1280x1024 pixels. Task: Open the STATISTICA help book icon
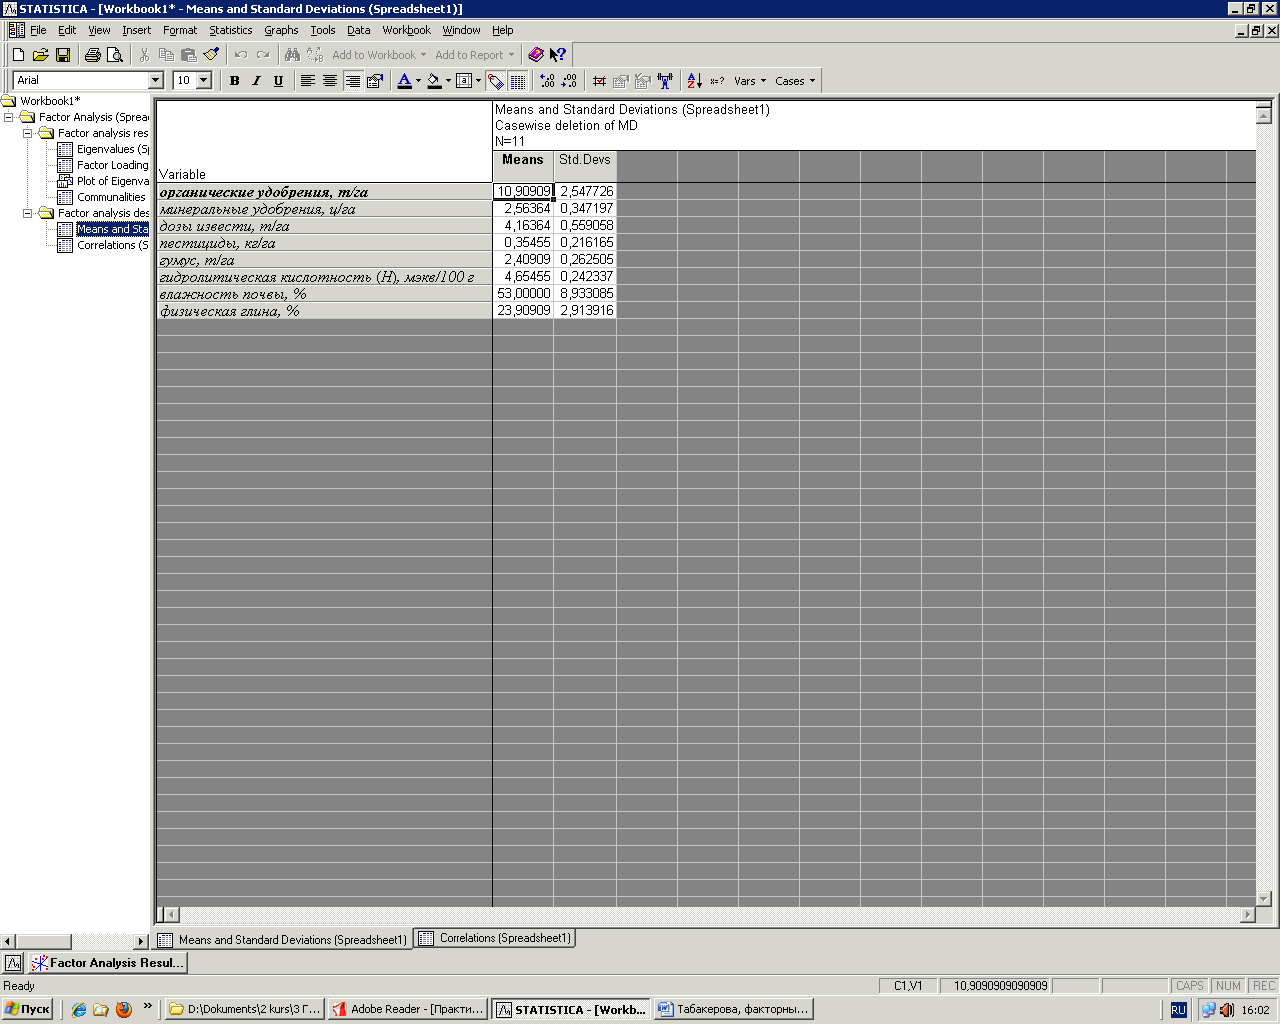(x=536, y=55)
